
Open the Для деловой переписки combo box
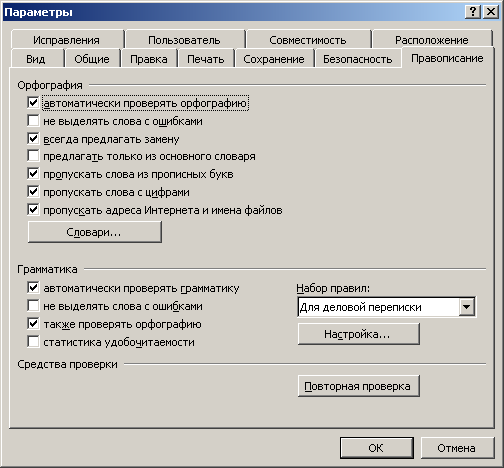click(387, 307)
